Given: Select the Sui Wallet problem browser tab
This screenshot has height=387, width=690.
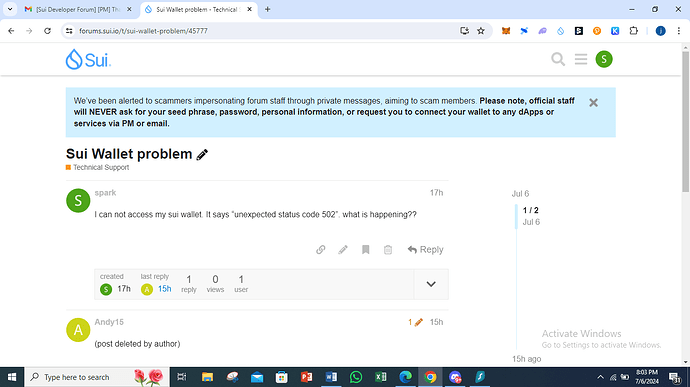Looking at the screenshot, I should [x=199, y=9].
